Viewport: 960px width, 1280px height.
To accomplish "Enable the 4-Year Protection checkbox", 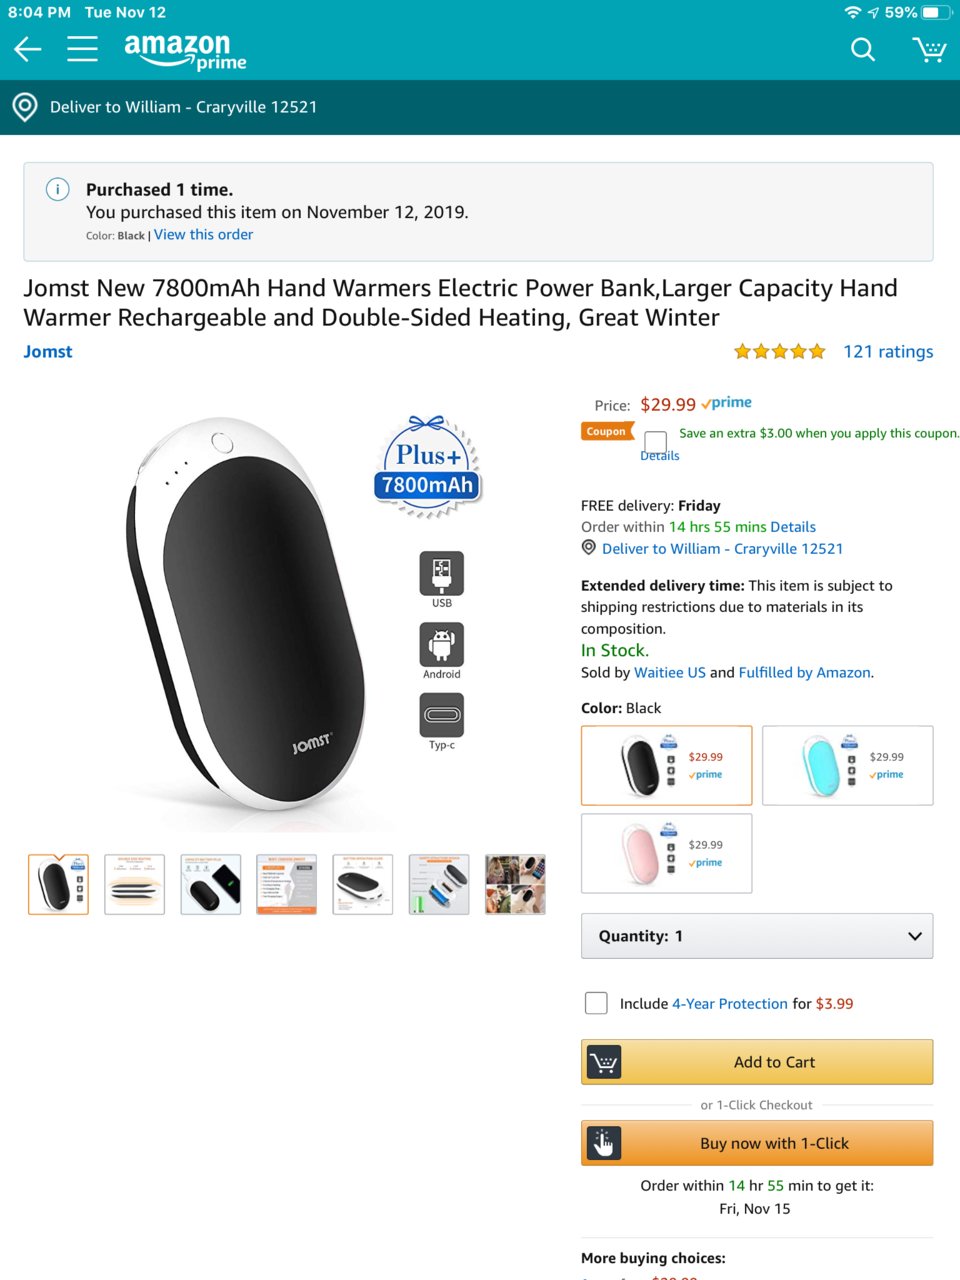I will [596, 1003].
